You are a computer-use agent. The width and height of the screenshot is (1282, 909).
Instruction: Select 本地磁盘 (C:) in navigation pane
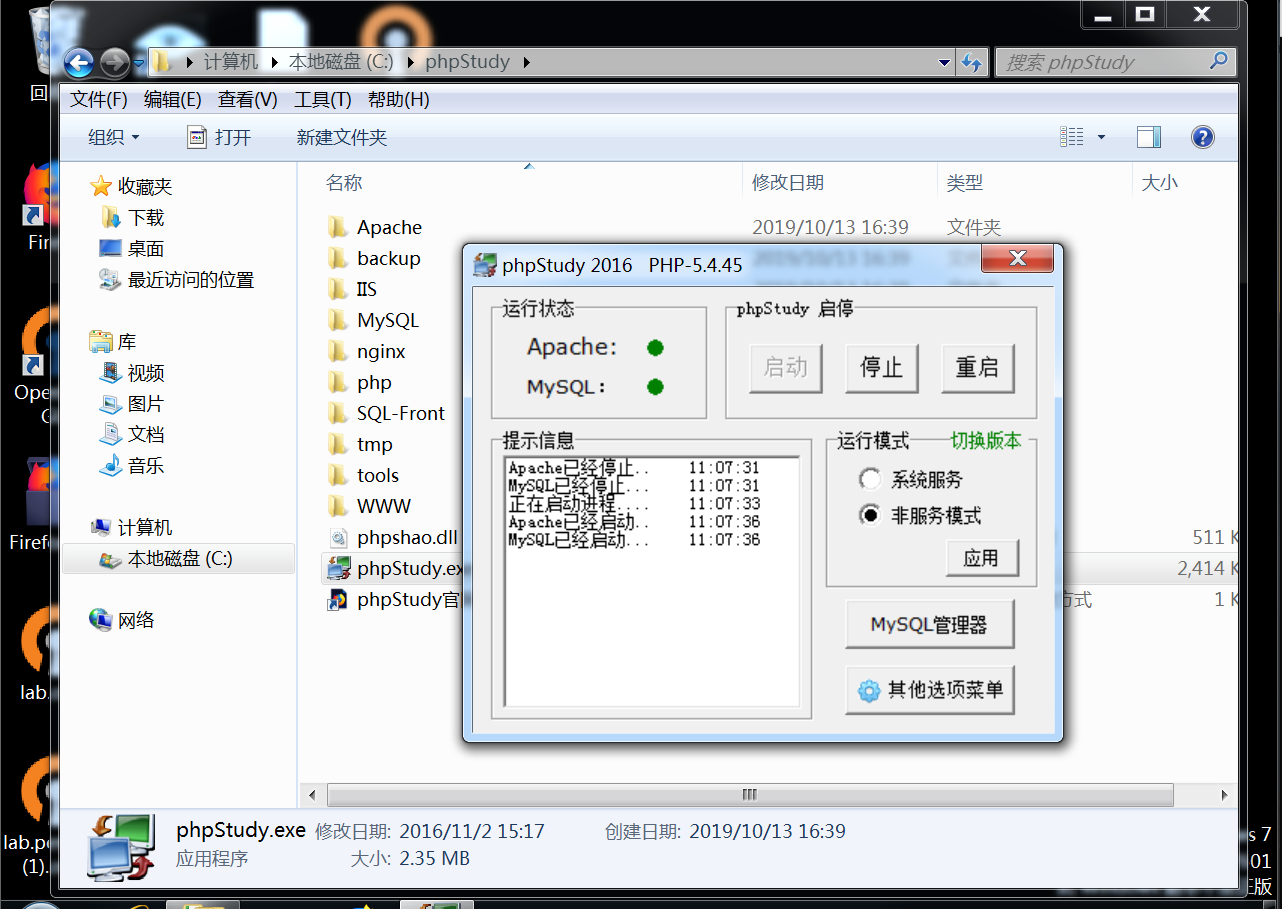(x=179, y=559)
